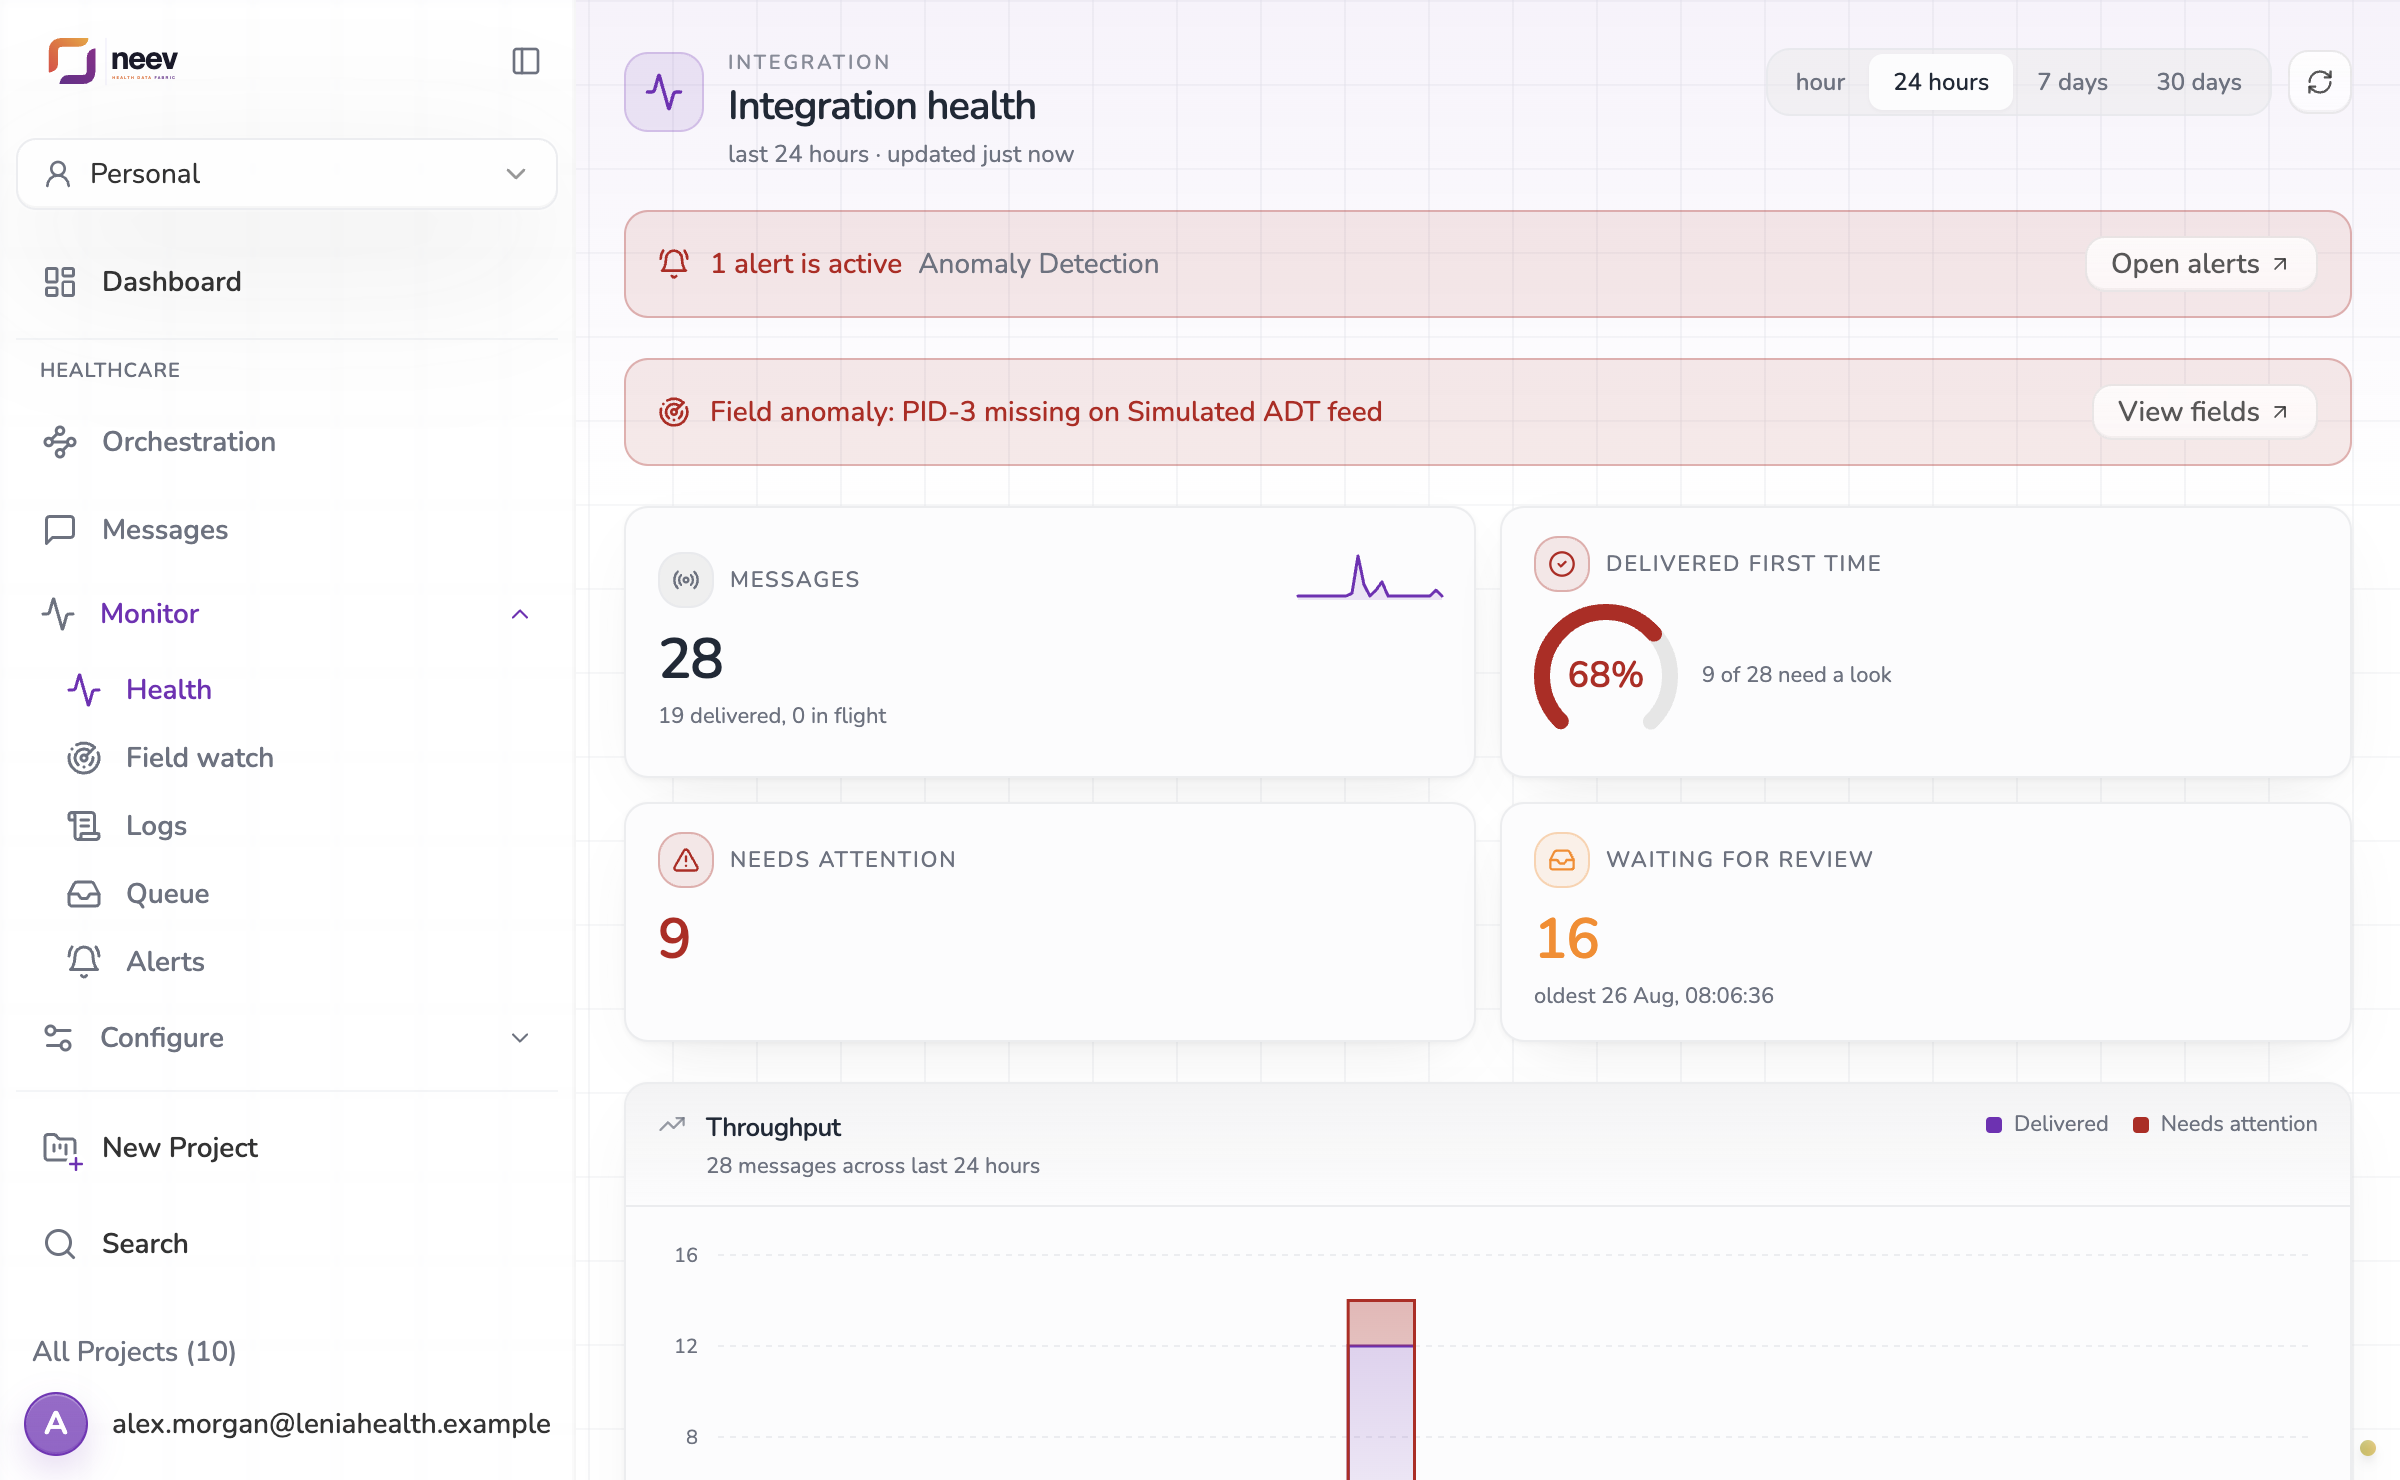Click the Needs Attention warning triangle icon

coord(686,860)
